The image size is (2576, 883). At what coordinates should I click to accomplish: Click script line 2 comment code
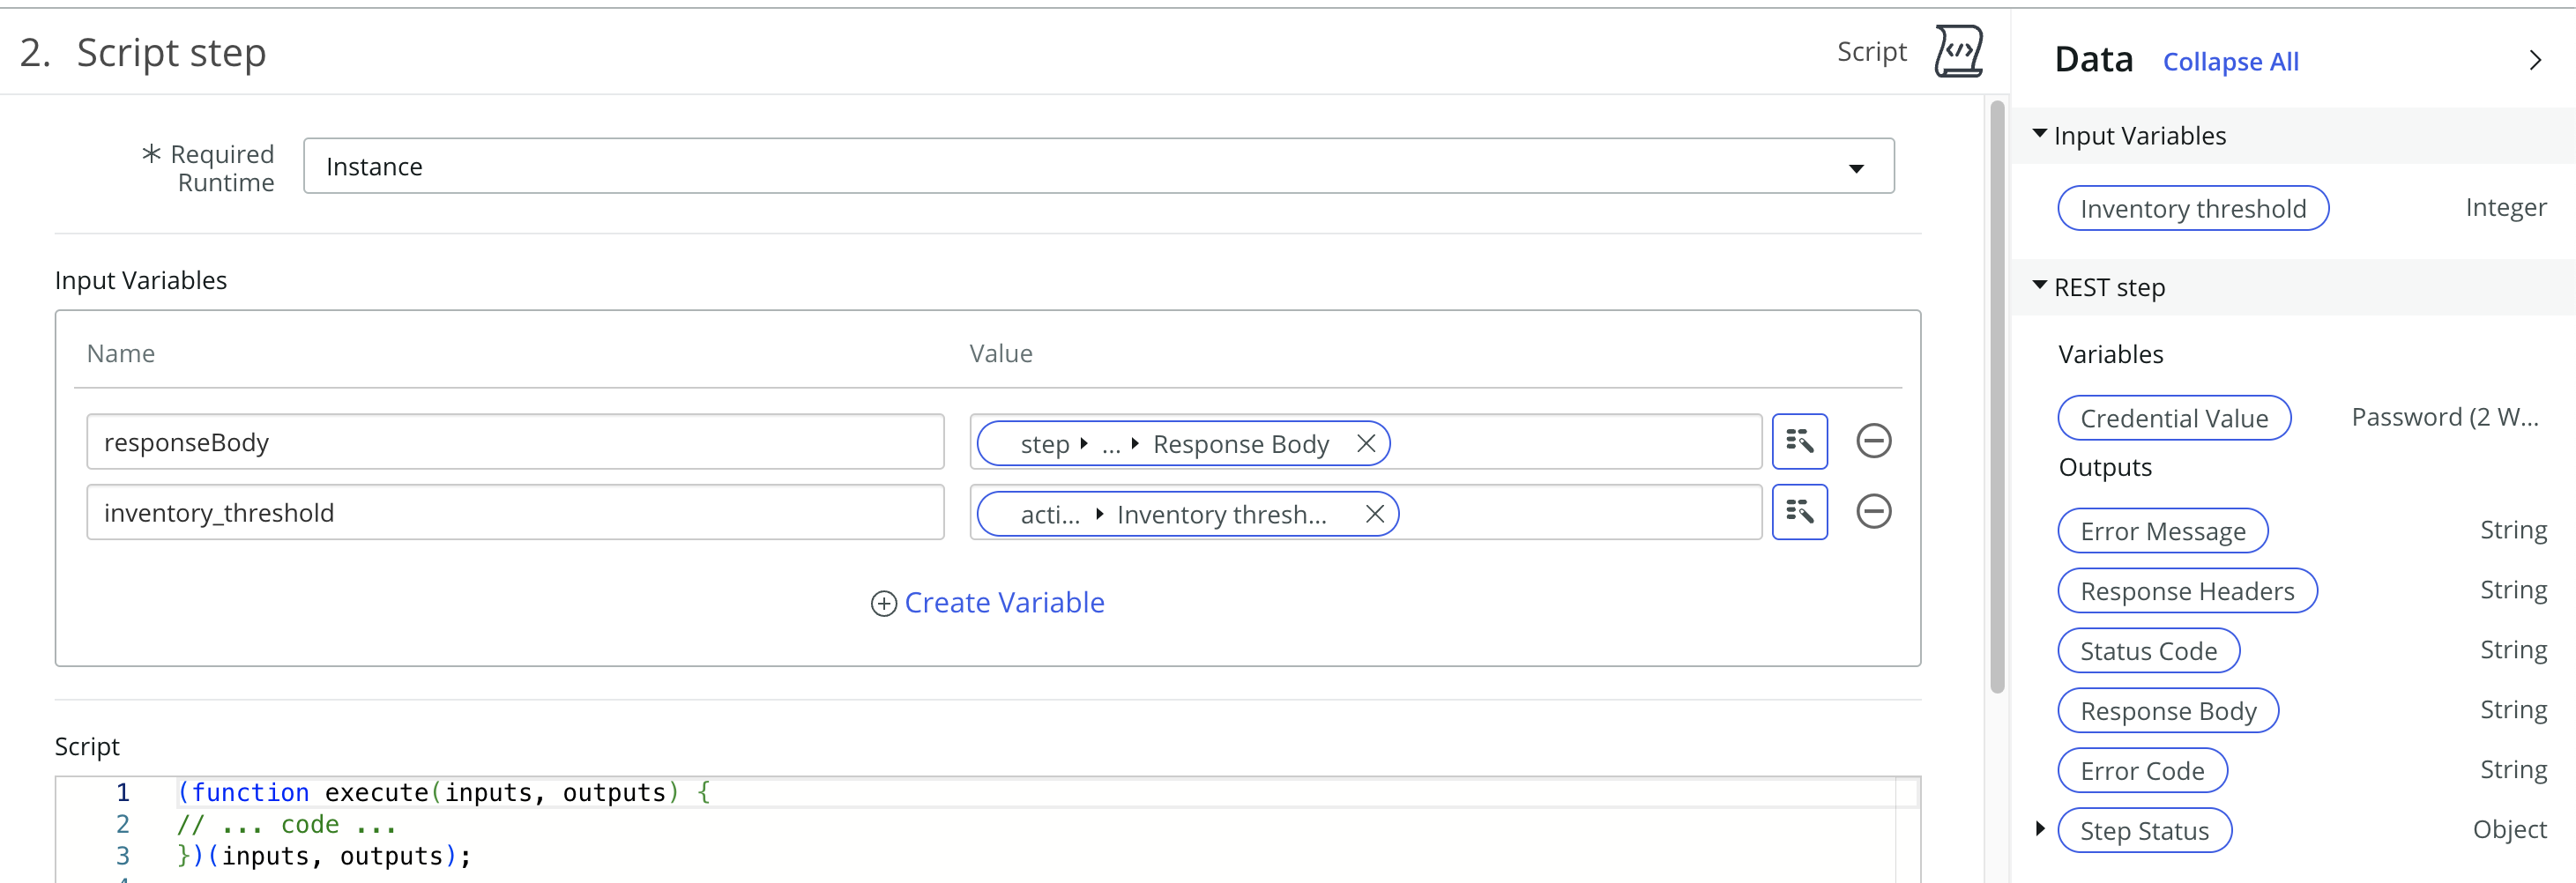286,824
